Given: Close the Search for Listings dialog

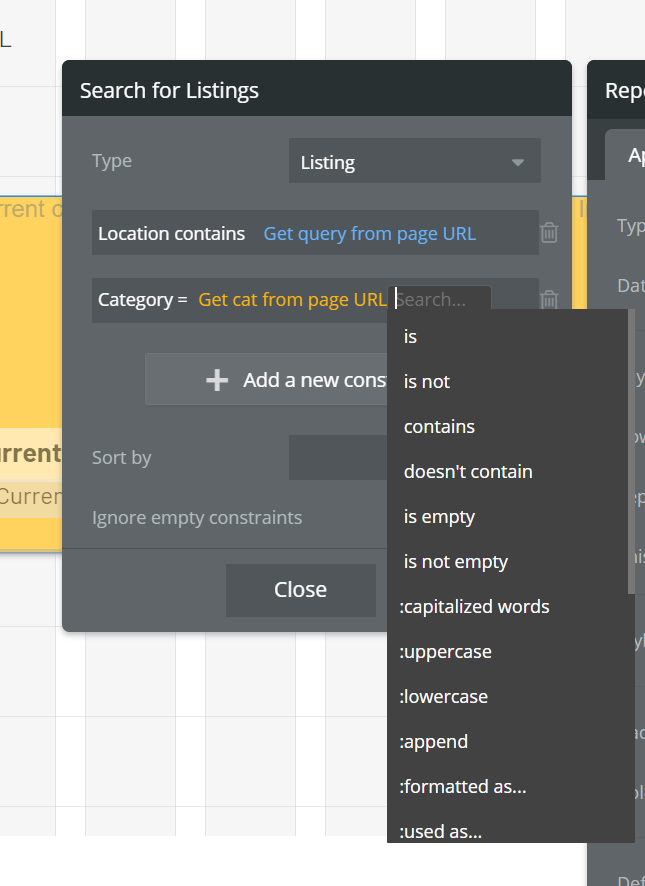Looking at the screenshot, I should [x=300, y=590].
